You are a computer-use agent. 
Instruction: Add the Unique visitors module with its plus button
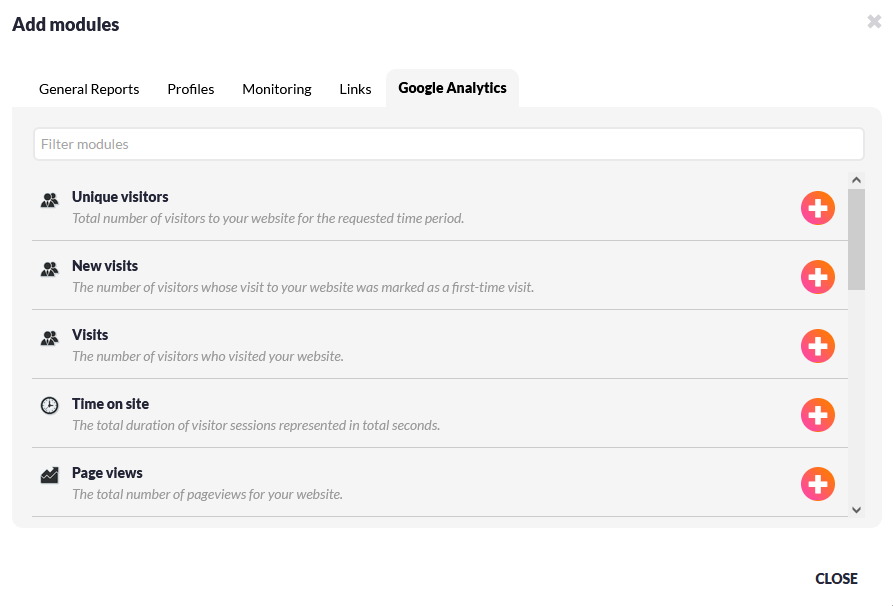tap(817, 208)
